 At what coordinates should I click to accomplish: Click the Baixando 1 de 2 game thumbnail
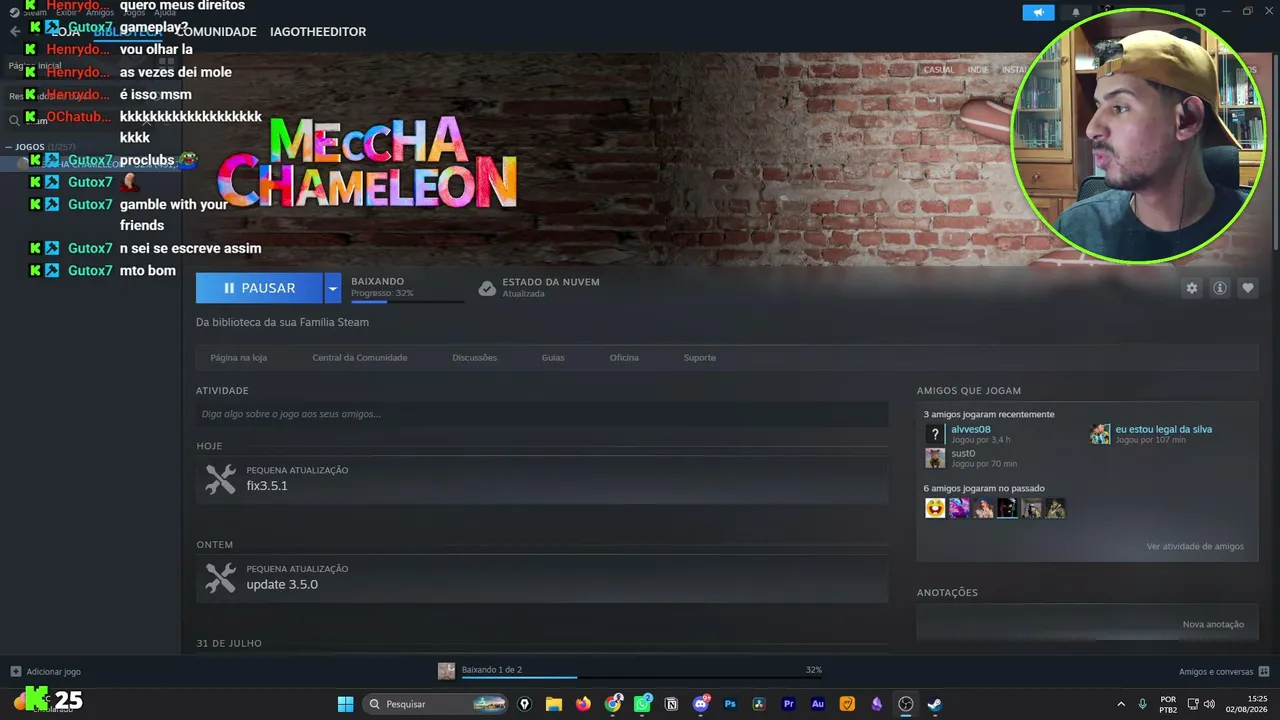(446, 671)
